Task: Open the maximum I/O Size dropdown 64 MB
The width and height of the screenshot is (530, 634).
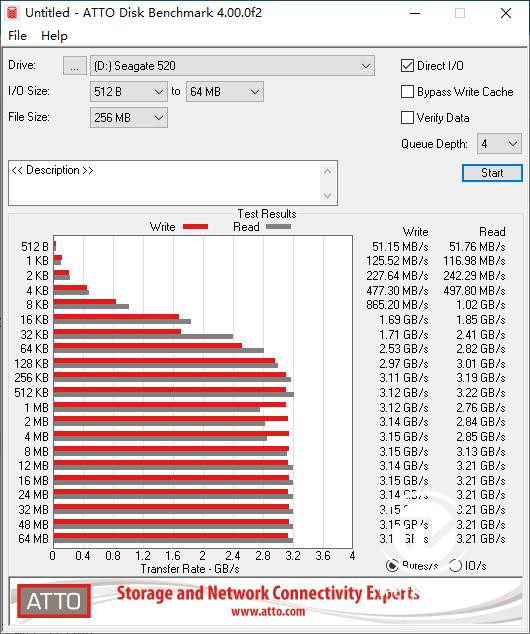Action: (224, 92)
